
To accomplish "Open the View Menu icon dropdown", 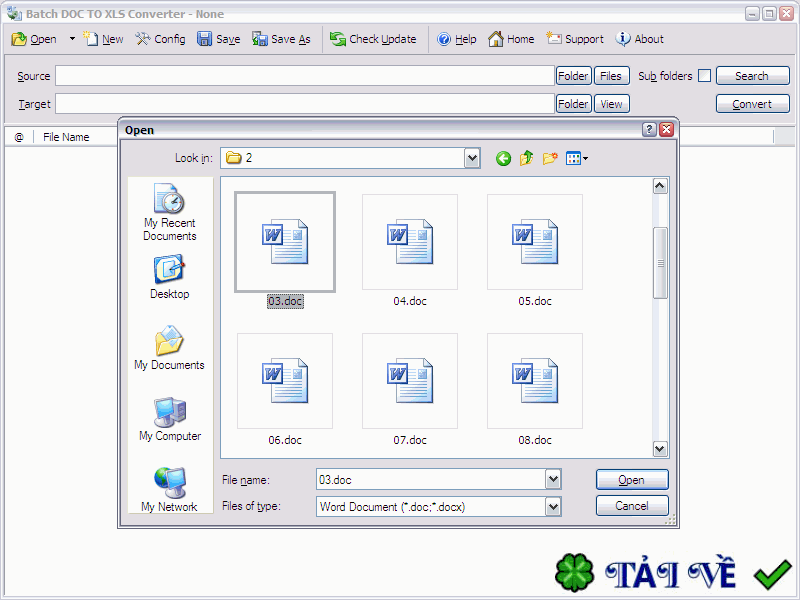I will click(x=577, y=159).
